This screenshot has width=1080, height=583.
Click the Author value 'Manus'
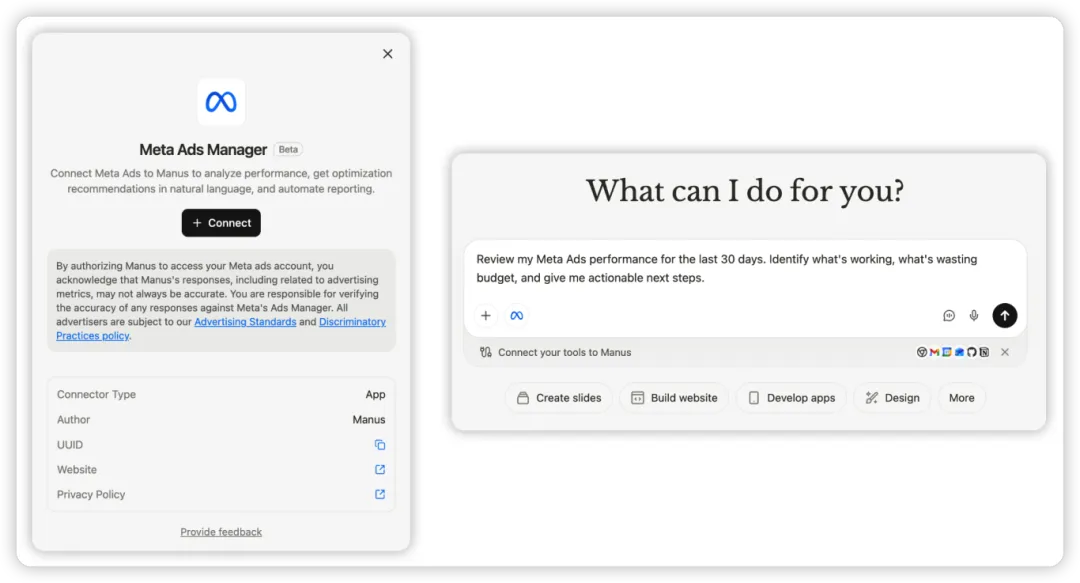[x=368, y=420]
